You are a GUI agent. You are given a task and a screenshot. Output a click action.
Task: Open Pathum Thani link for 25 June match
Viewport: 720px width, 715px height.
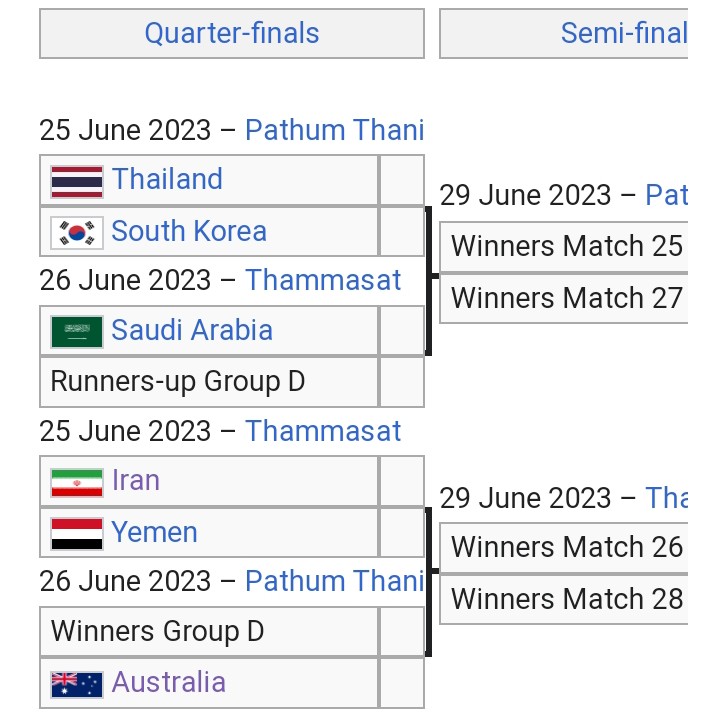[x=335, y=130]
